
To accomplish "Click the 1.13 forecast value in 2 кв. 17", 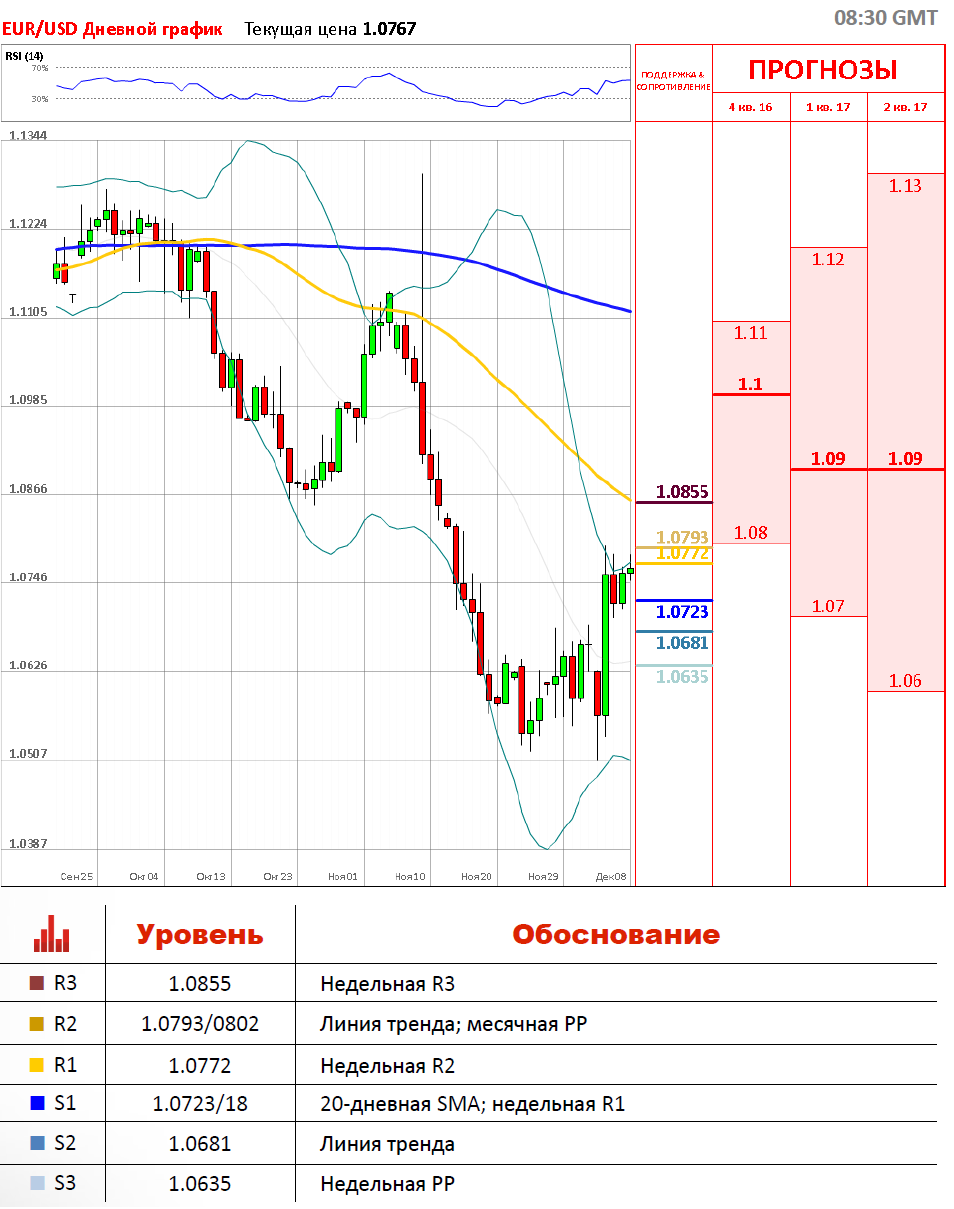I will (x=905, y=186).
